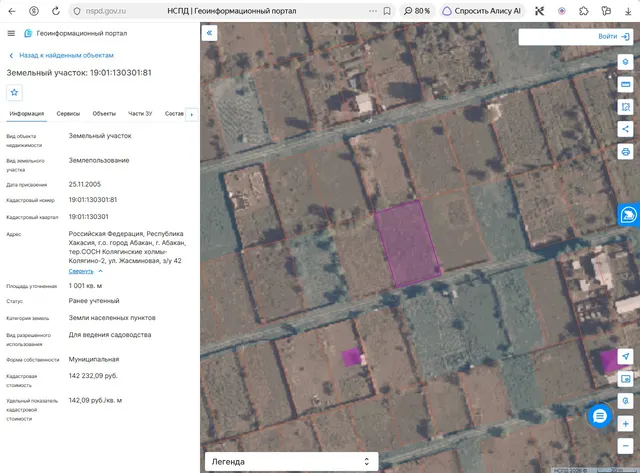
Task: Click the cadastral value 142 232,09 руб.
Action: click(x=93, y=375)
